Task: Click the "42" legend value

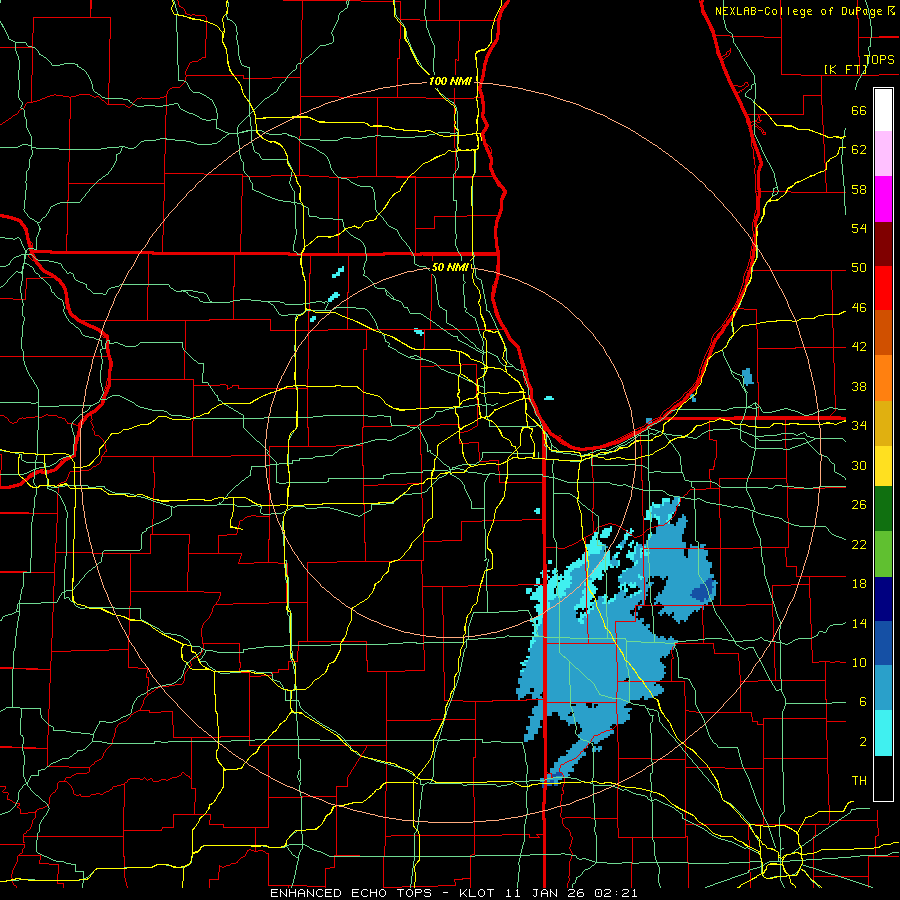Action: coord(859,346)
